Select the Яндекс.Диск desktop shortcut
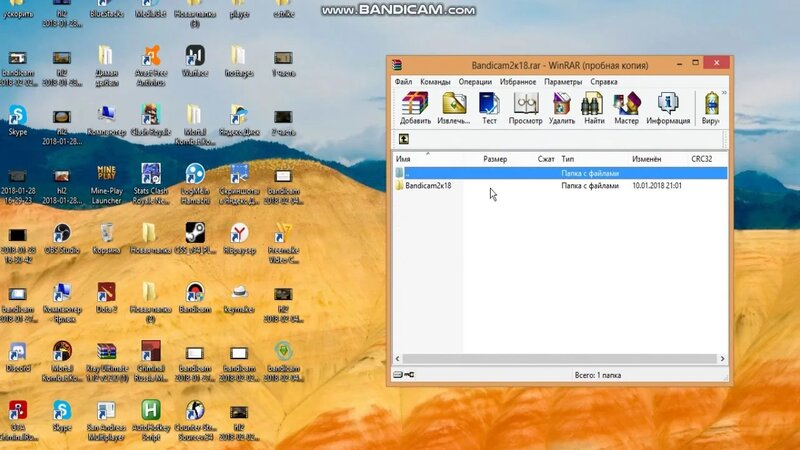The height and width of the screenshot is (450, 800). point(239,120)
